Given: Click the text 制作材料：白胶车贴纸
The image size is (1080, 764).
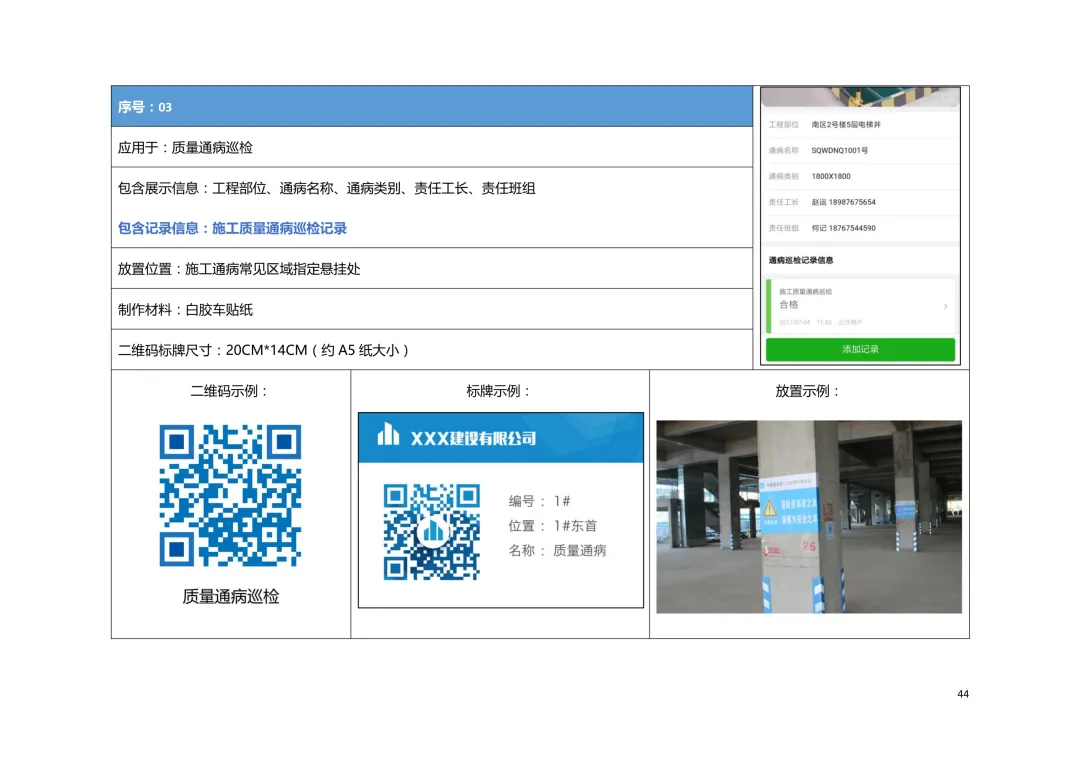Looking at the screenshot, I should click(x=185, y=309).
